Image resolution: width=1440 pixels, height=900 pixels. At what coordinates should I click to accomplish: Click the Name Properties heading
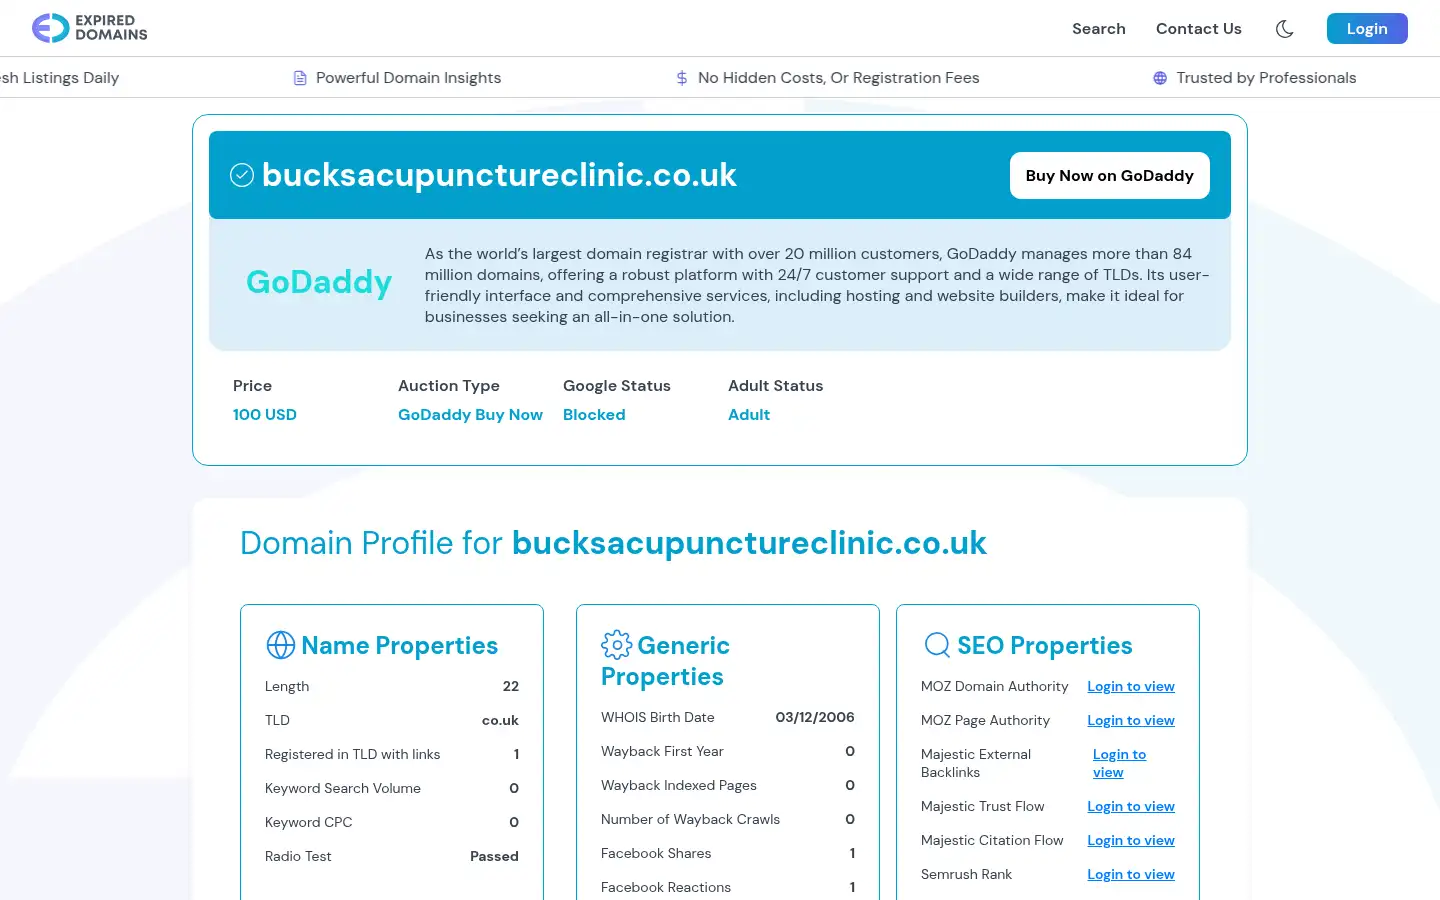click(x=399, y=645)
